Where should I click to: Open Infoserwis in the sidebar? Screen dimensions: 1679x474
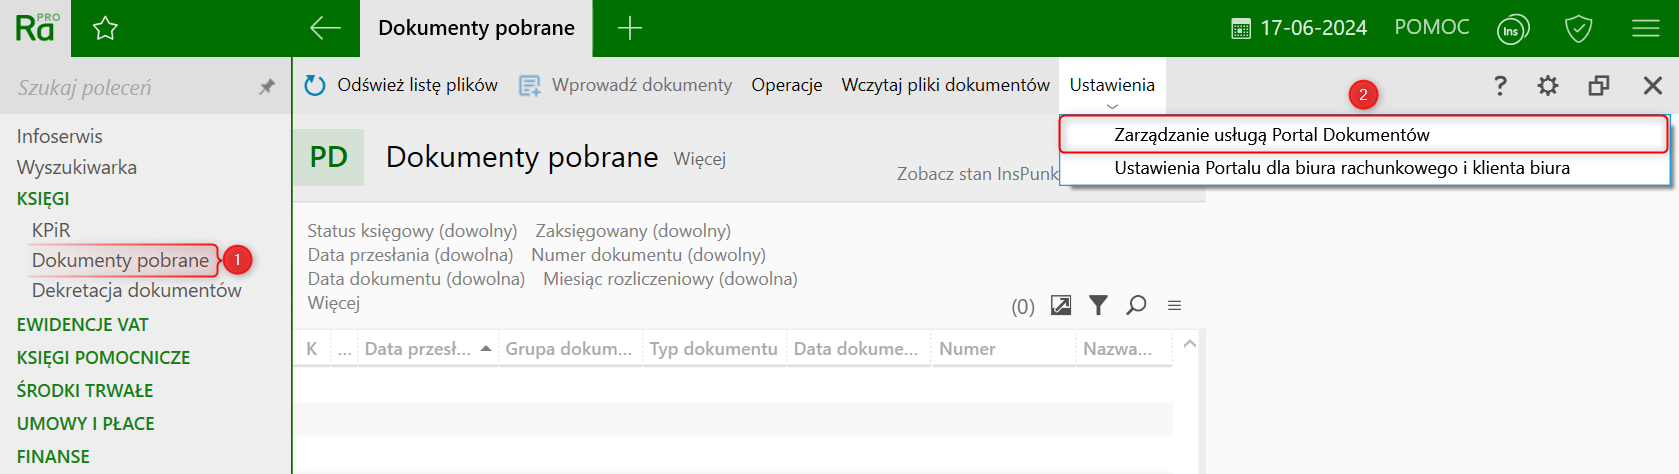tap(59, 136)
